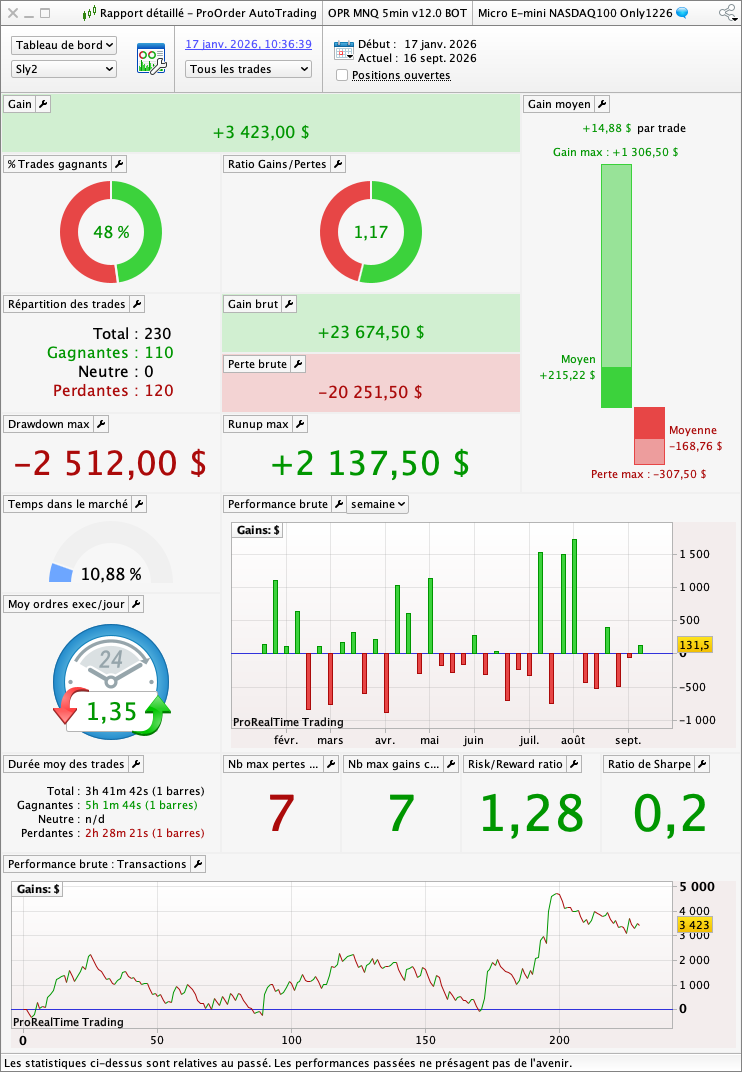742x1072 pixels.
Task: Expand the Tous les trades dropdown
Action: click(x=248, y=69)
